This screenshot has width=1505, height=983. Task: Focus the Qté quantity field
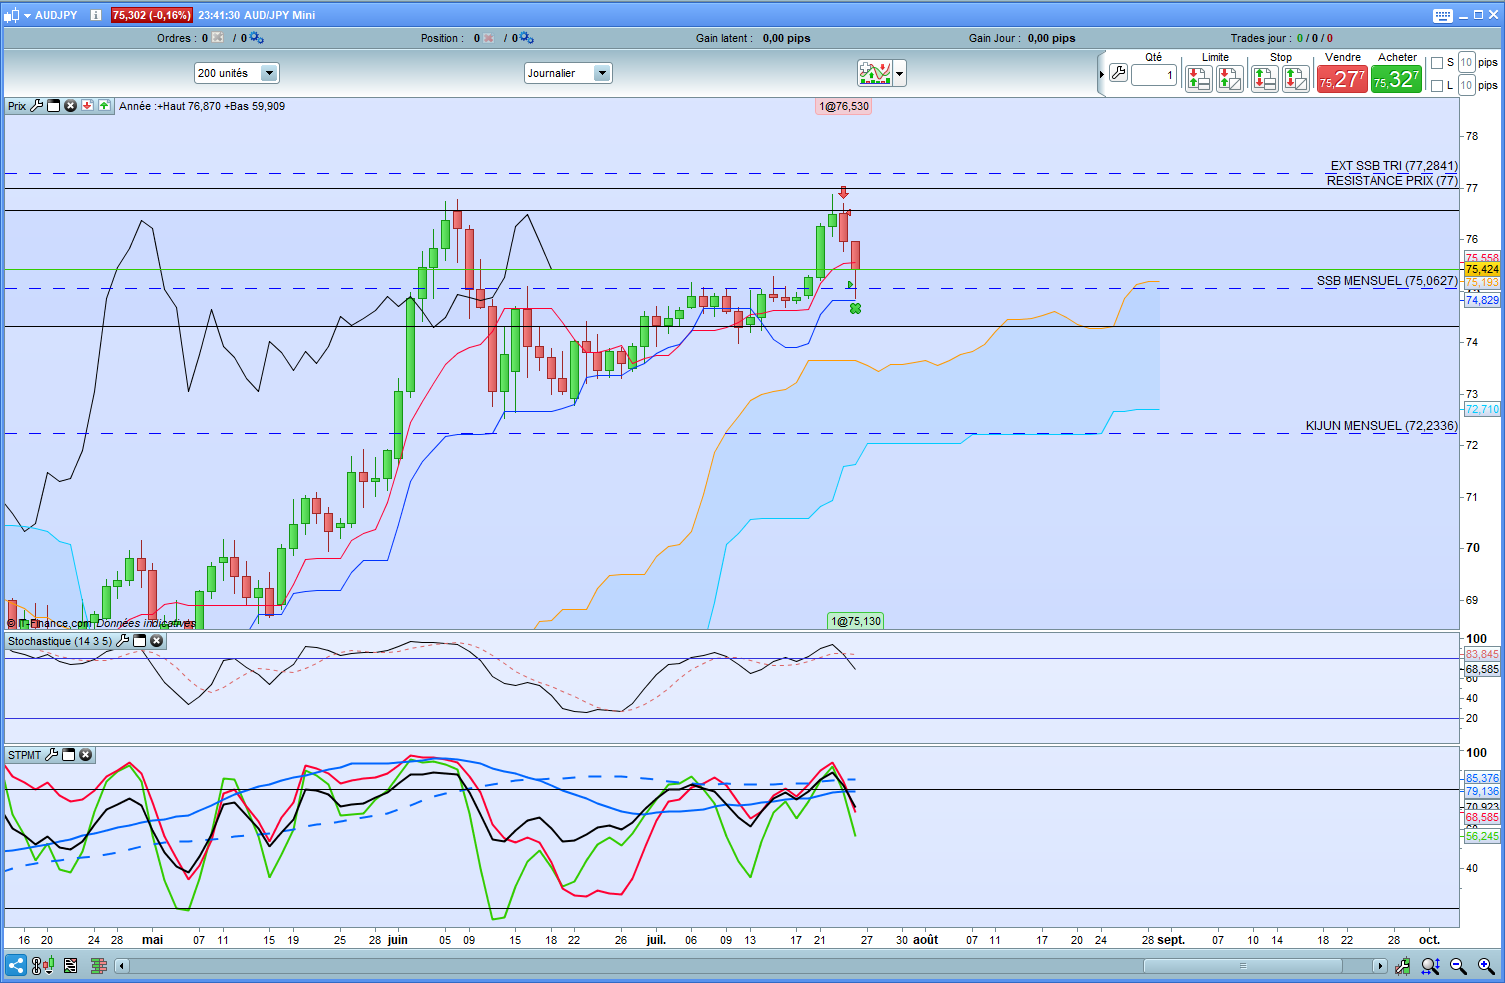click(x=1154, y=75)
